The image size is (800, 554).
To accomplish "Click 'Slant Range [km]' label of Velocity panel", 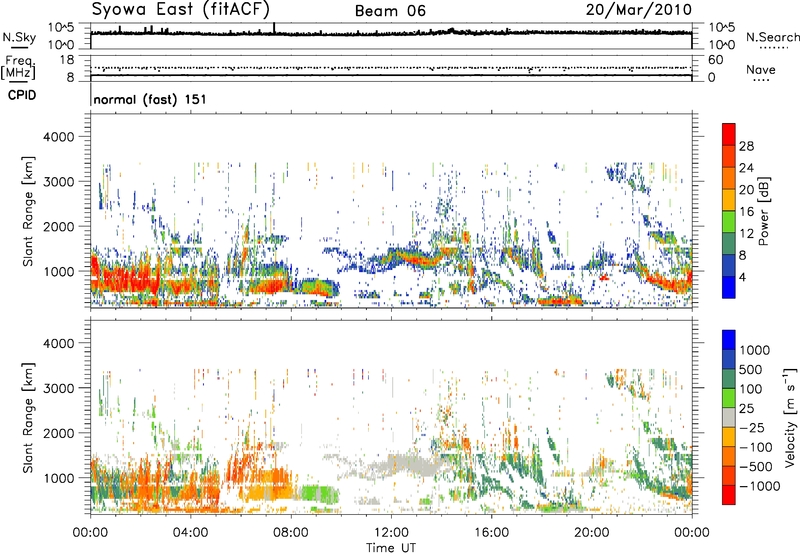I will (x=28, y=418).
